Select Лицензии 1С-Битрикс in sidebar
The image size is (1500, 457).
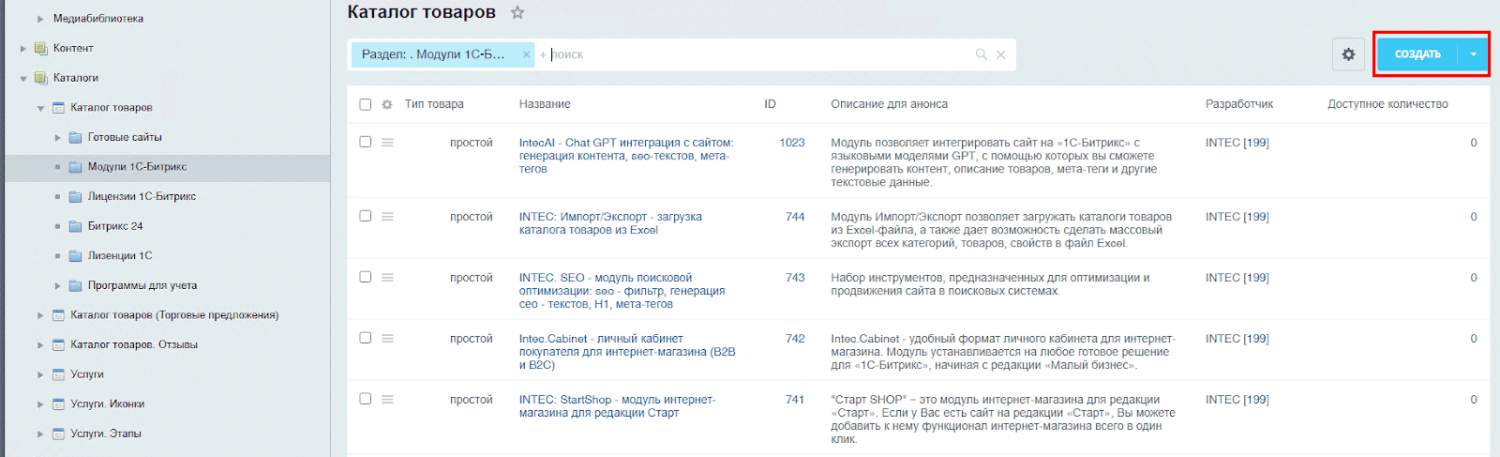[x=141, y=197]
